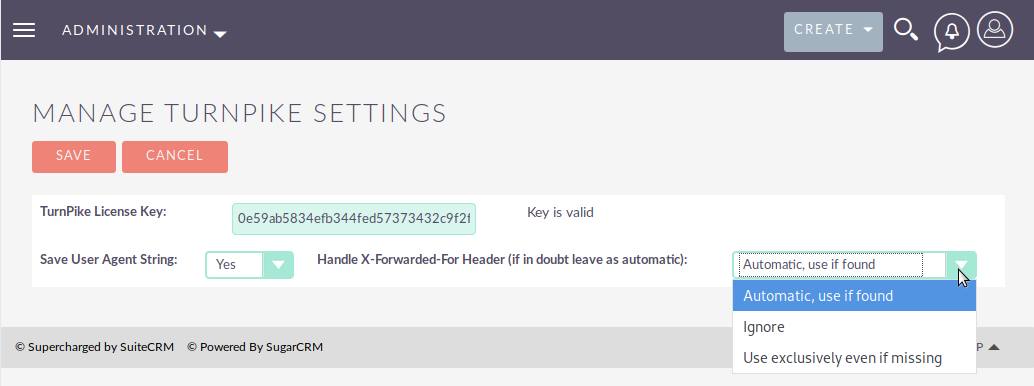Click the back-to-top arrow in footer

[x=994, y=347]
